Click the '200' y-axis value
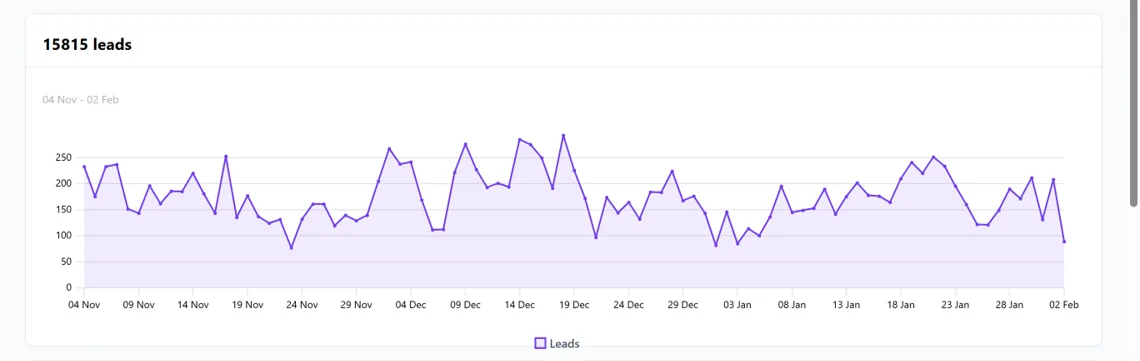1140x361 pixels. point(63,184)
